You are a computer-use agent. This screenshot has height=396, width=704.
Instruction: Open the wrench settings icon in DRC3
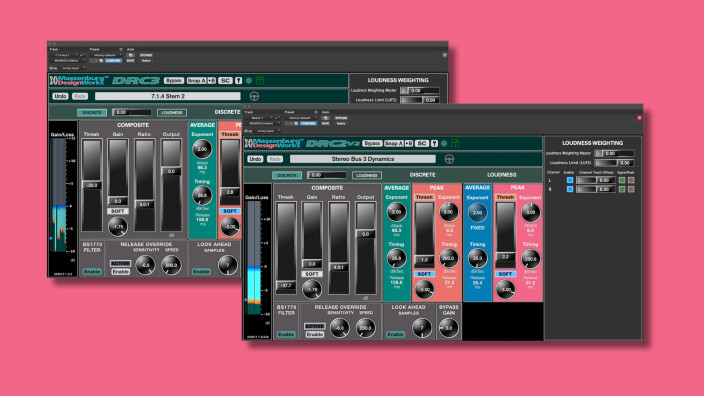click(238, 80)
